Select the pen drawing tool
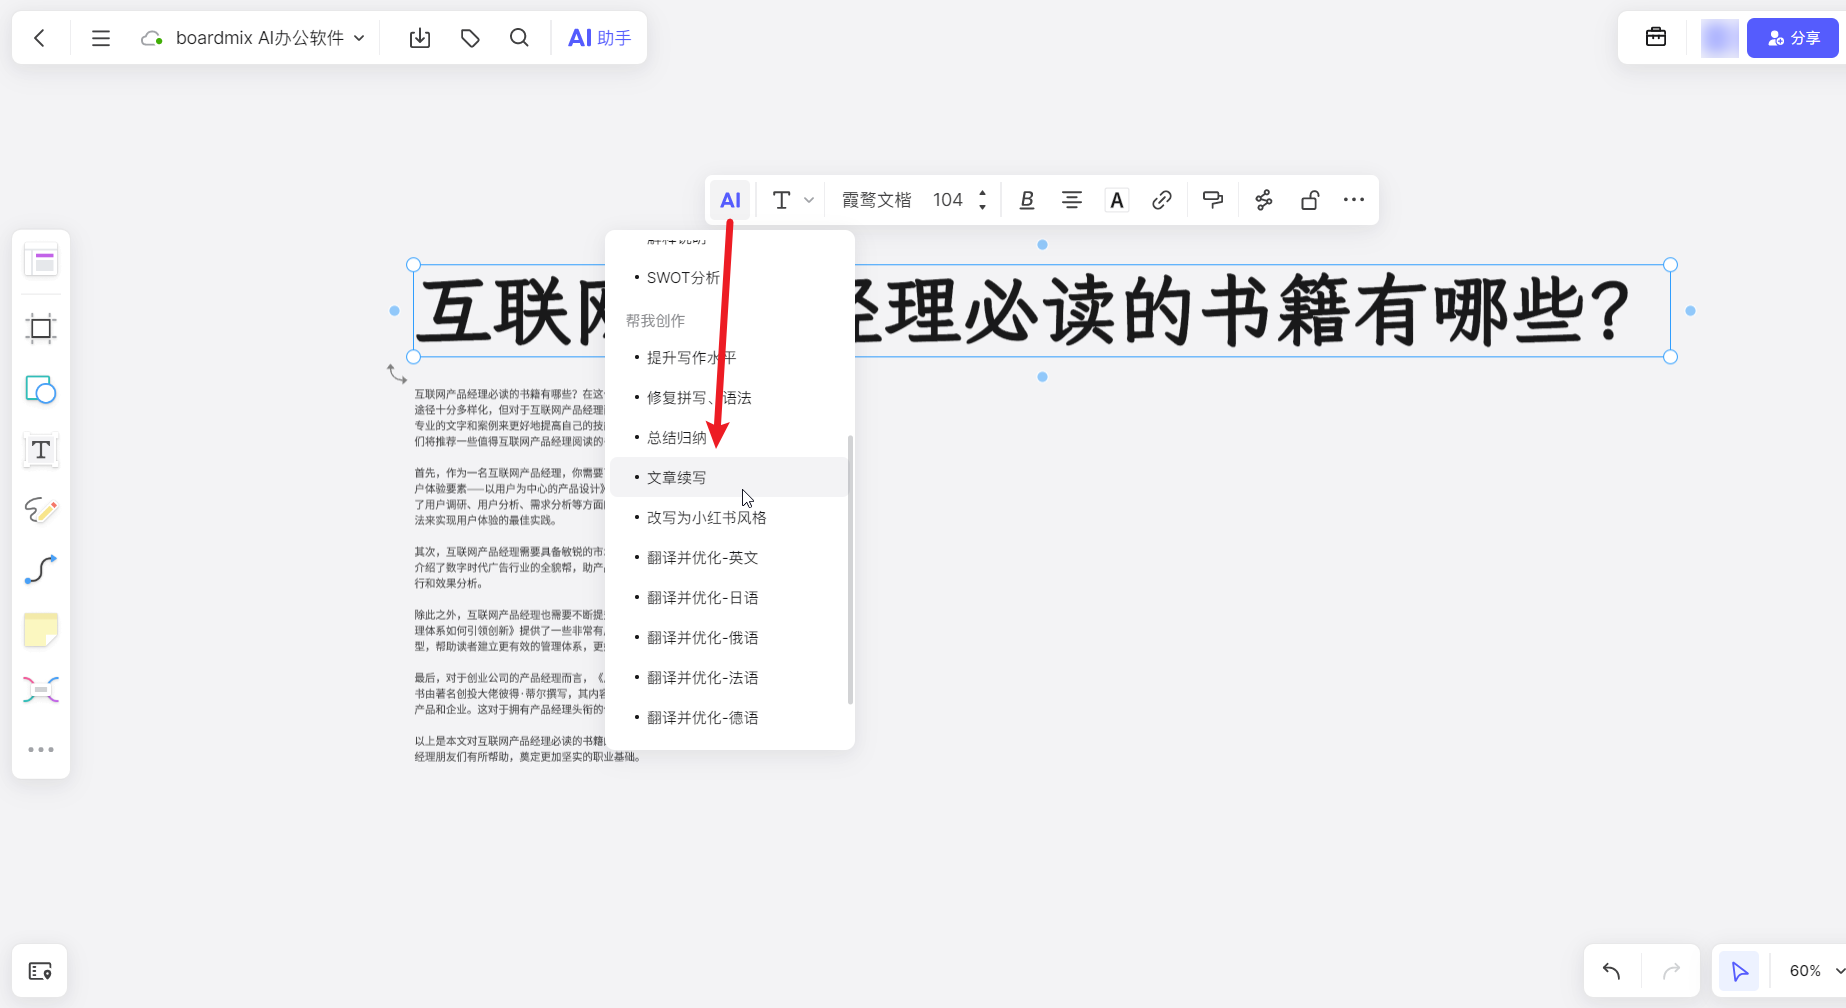Image resolution: width=1846 pixels, height=1008 pixels. [41, 510]
